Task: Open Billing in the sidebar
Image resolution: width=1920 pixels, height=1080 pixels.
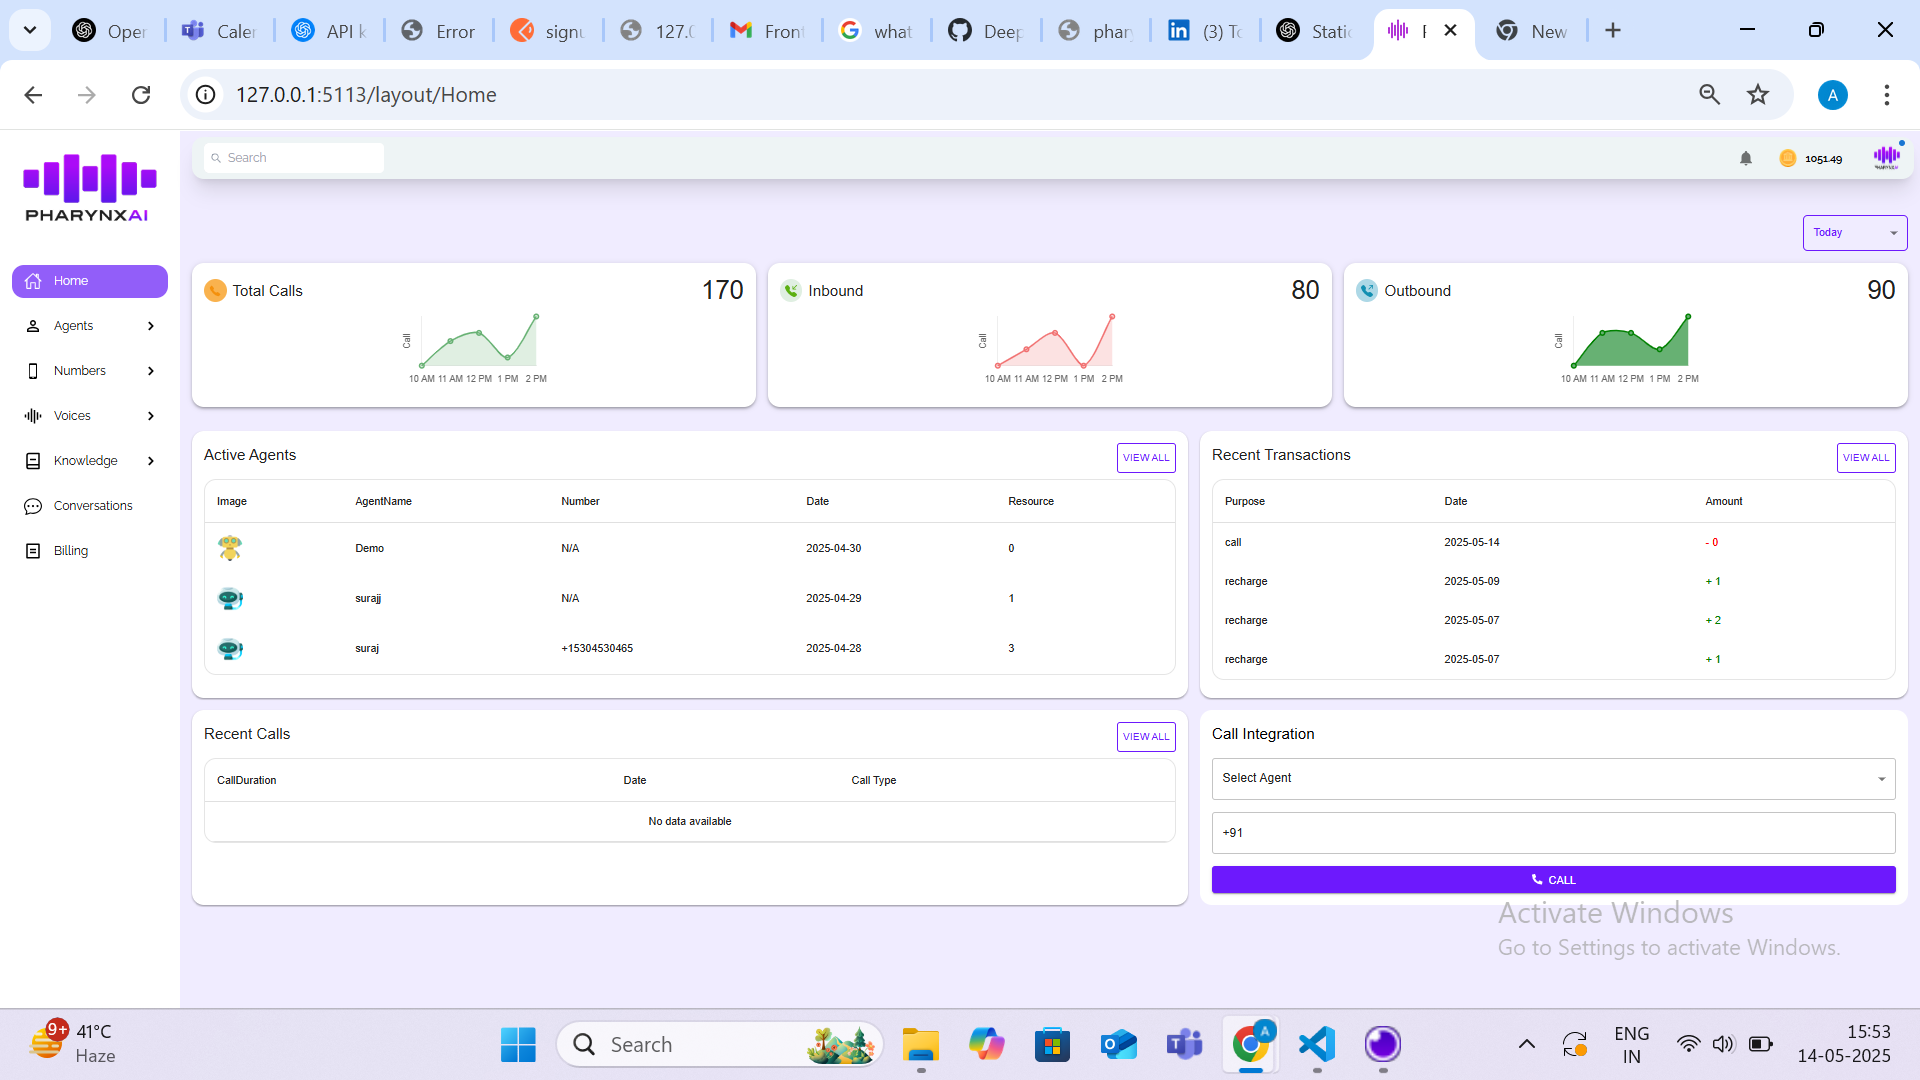Action: pos(70,551)
